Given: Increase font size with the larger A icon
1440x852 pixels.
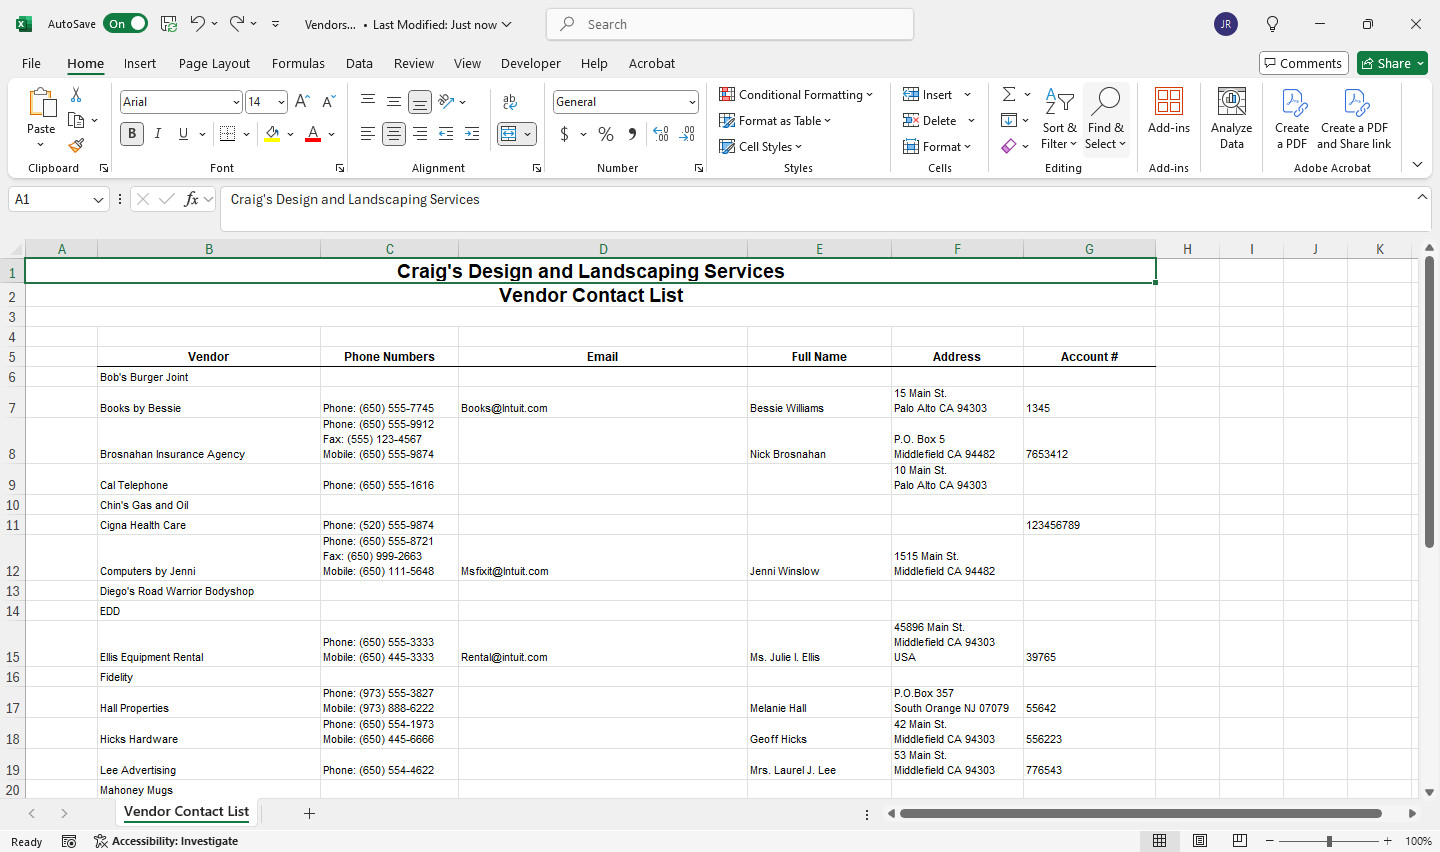Looking at the screenshot, I should pos(302,102).
